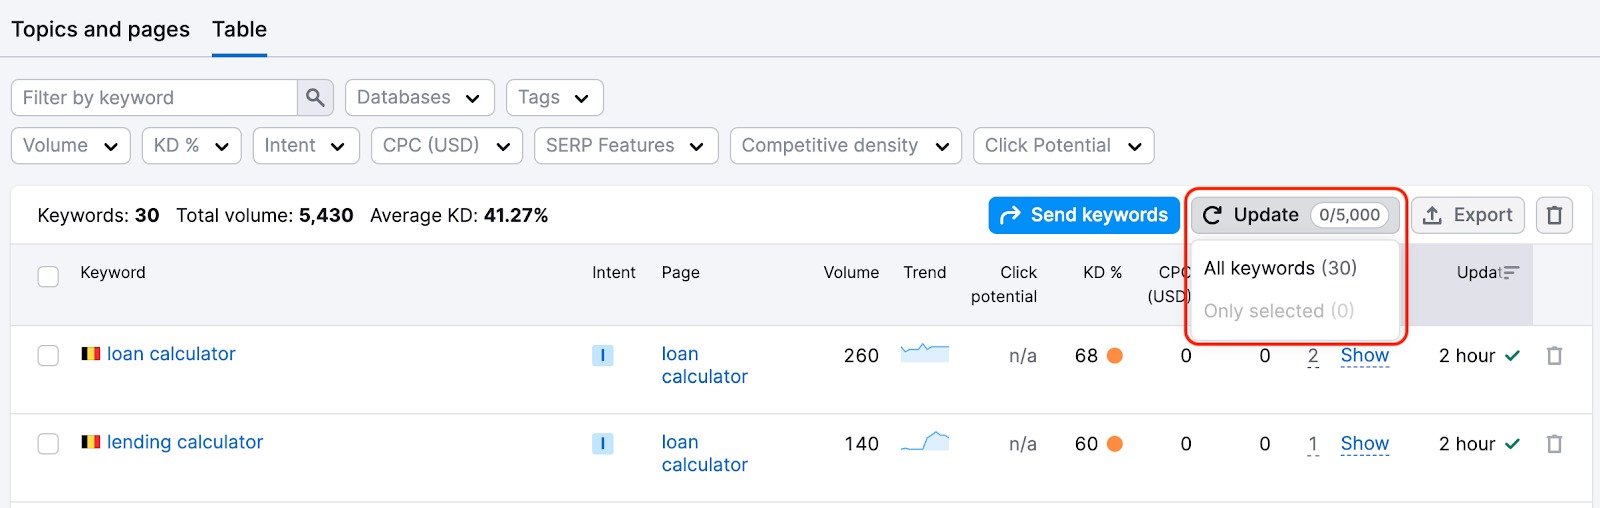Image resolution: width=1600 pixels, height=508 pixels.
Task: Click the Updated column sort icon
Action: (x=1510, y=272)
